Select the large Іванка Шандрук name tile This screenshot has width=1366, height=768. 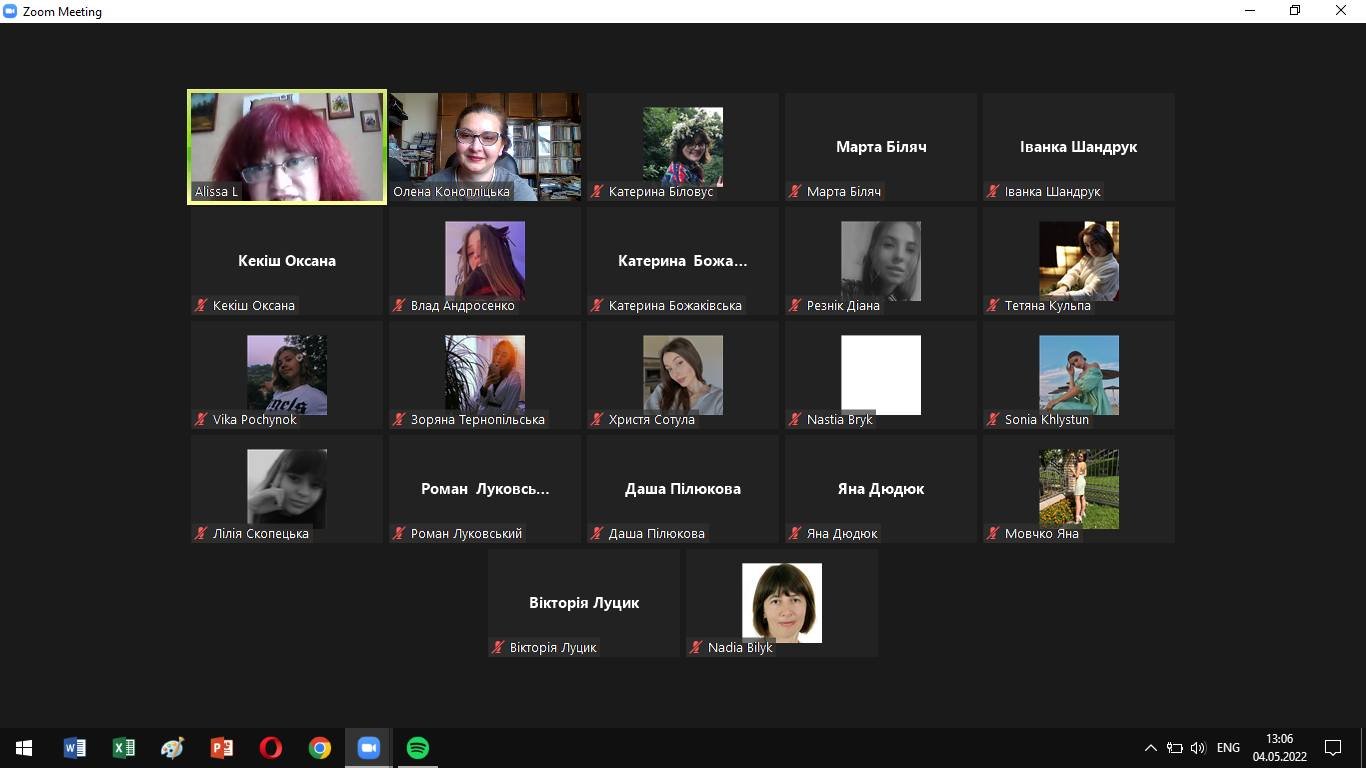pyautogui.click(x=1079, y=147)
